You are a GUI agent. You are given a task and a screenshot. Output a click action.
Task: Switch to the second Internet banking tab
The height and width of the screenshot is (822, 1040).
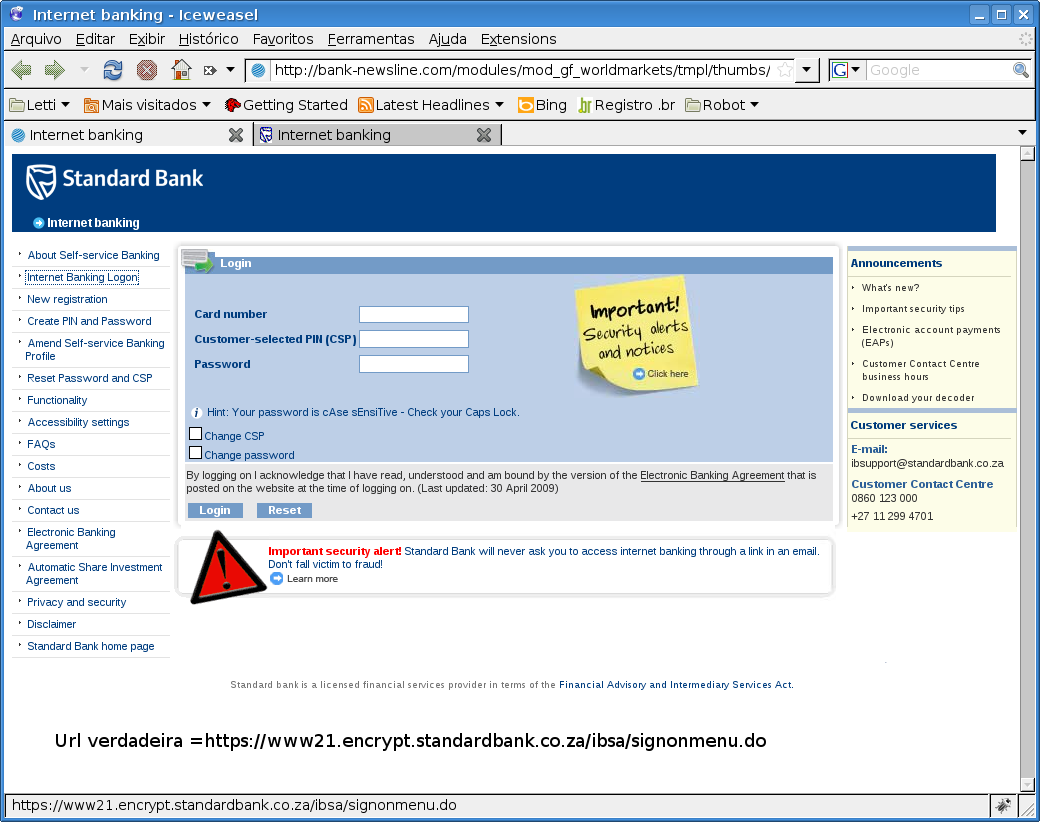coord(376,135)
